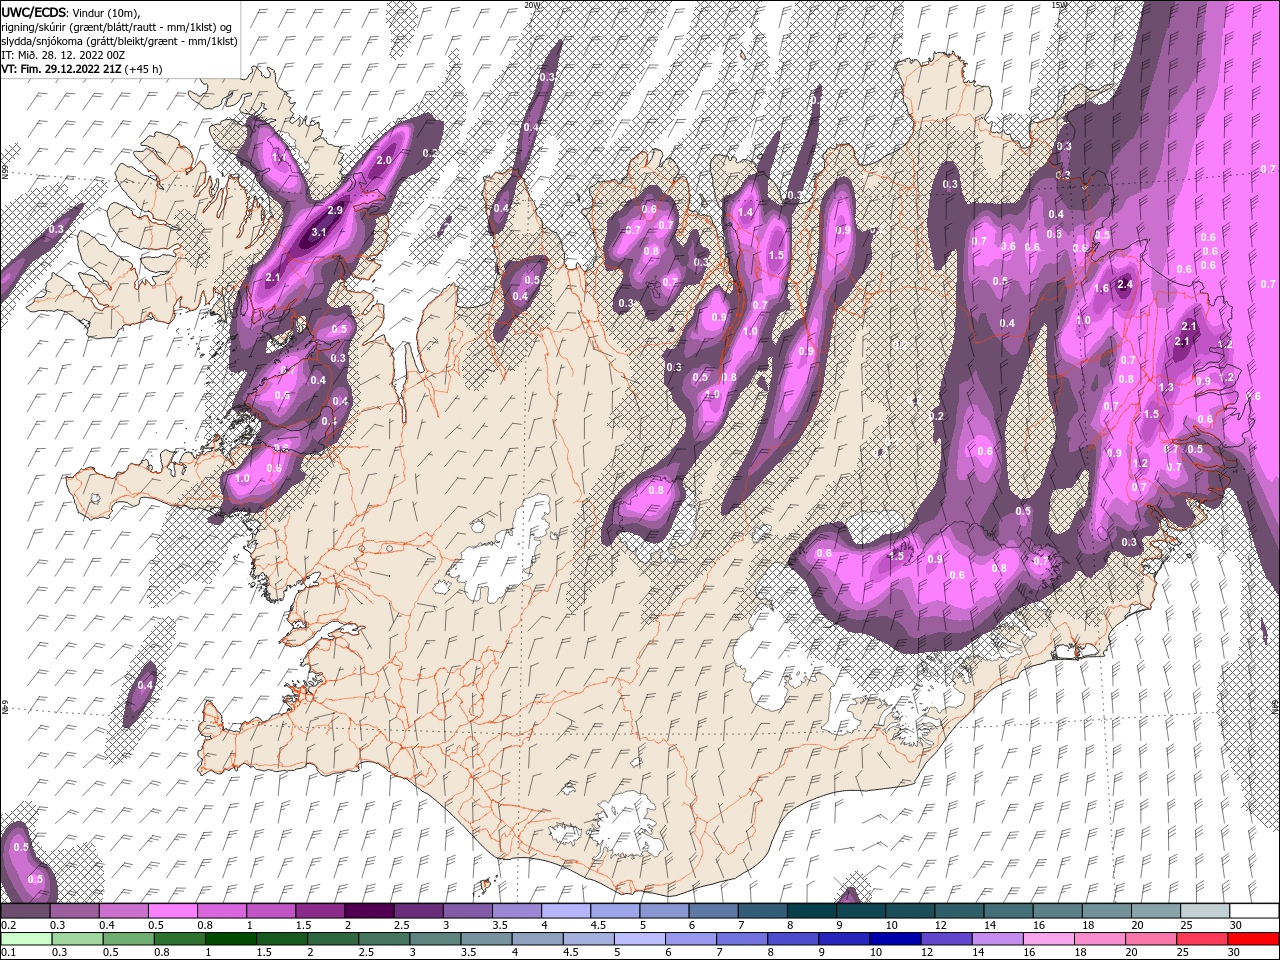1280x960 pixels.
Task: Pick the light gray swatch labeled 25 in teal scale
Action: click(1204, 911)
